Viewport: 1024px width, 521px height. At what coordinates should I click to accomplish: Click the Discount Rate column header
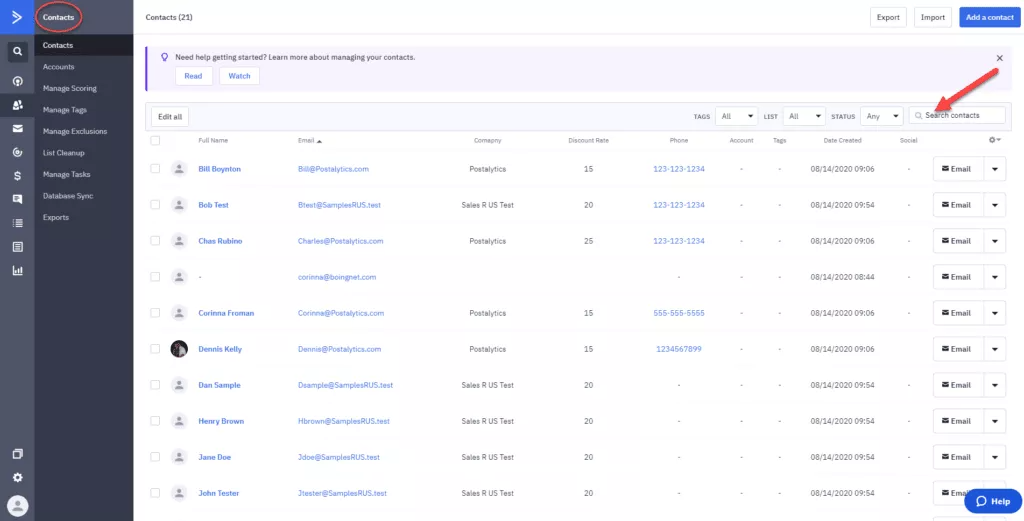[588, 140]
